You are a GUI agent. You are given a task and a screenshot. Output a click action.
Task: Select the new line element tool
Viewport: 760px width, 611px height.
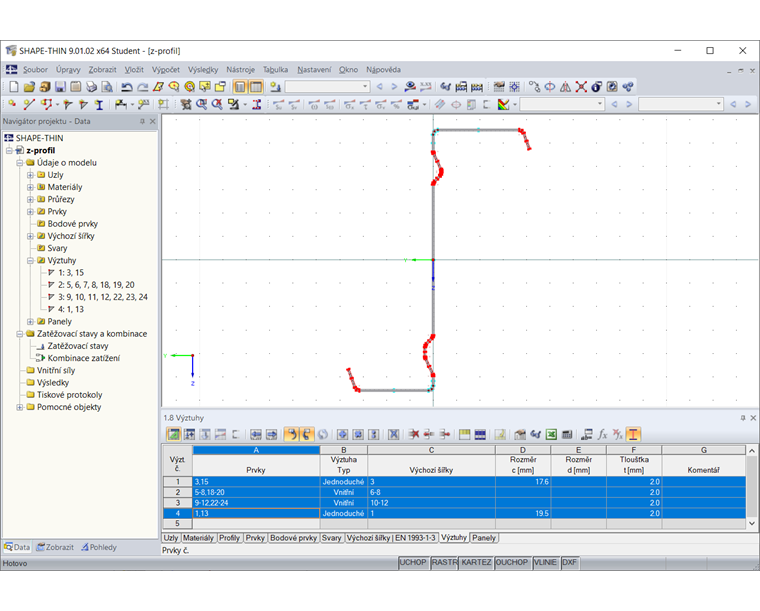[x=29, y=104]
